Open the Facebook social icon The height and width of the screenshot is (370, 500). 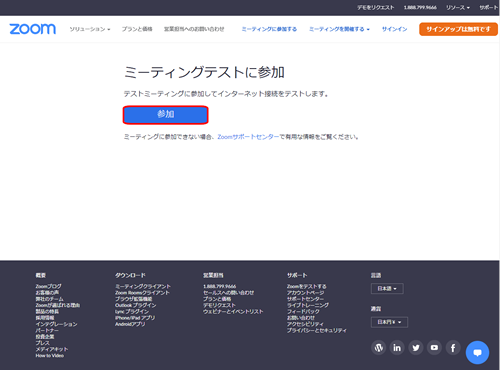[x=453, y=348]
